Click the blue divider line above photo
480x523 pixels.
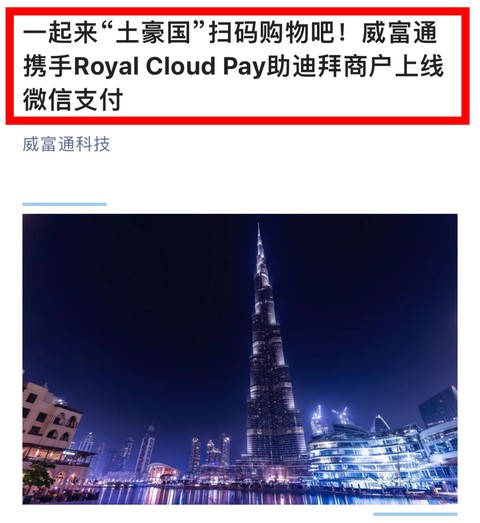pos(64,204)
